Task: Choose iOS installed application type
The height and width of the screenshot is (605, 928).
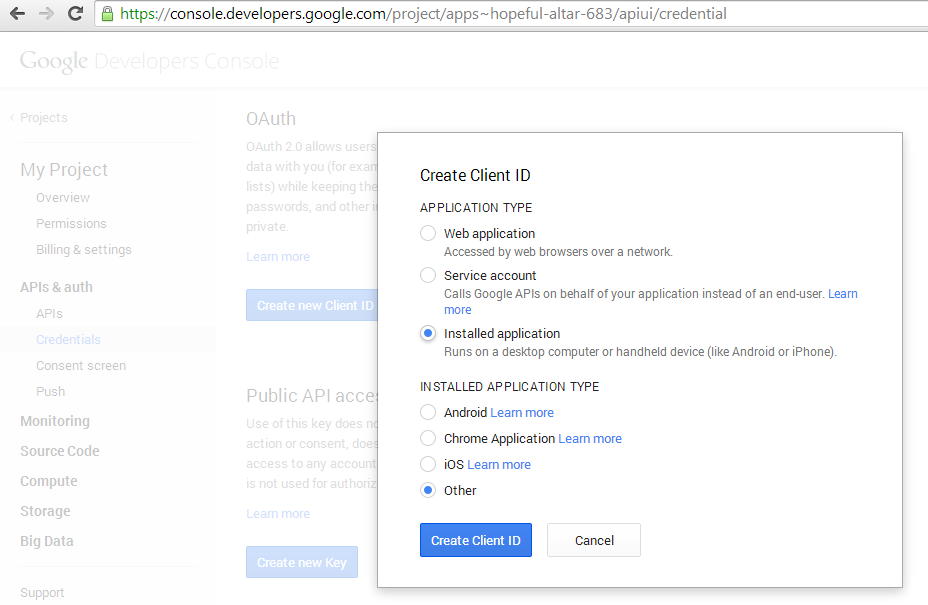Action: (x=428, y=464)
